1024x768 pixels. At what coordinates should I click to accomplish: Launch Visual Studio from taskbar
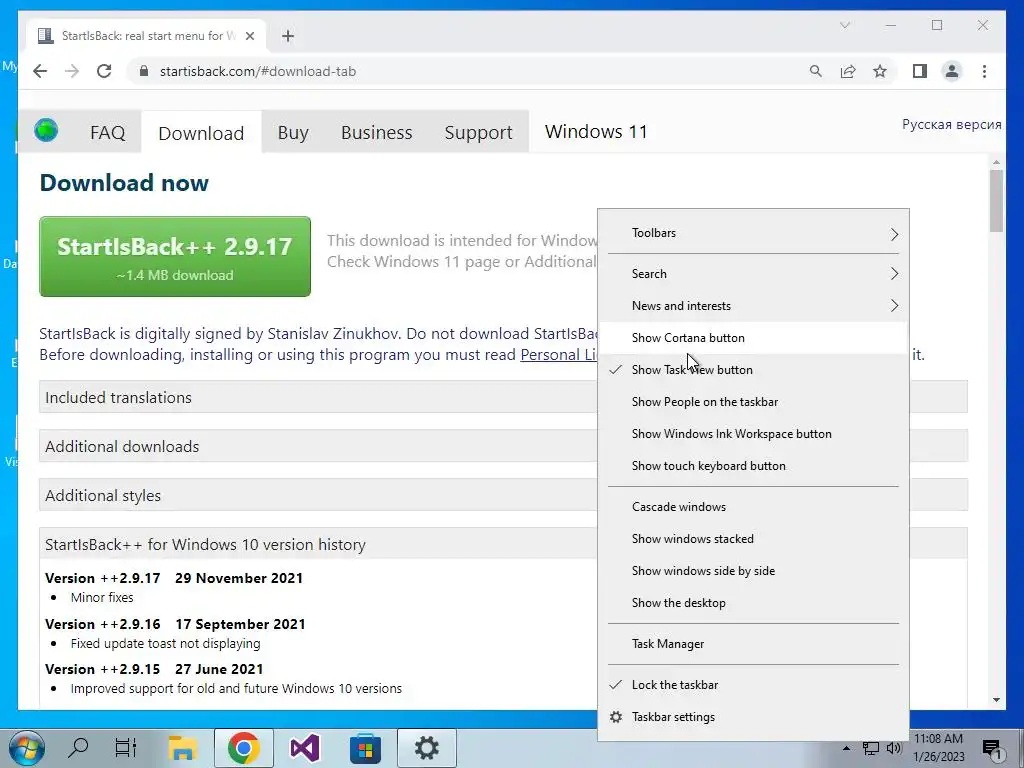[304, 748]
